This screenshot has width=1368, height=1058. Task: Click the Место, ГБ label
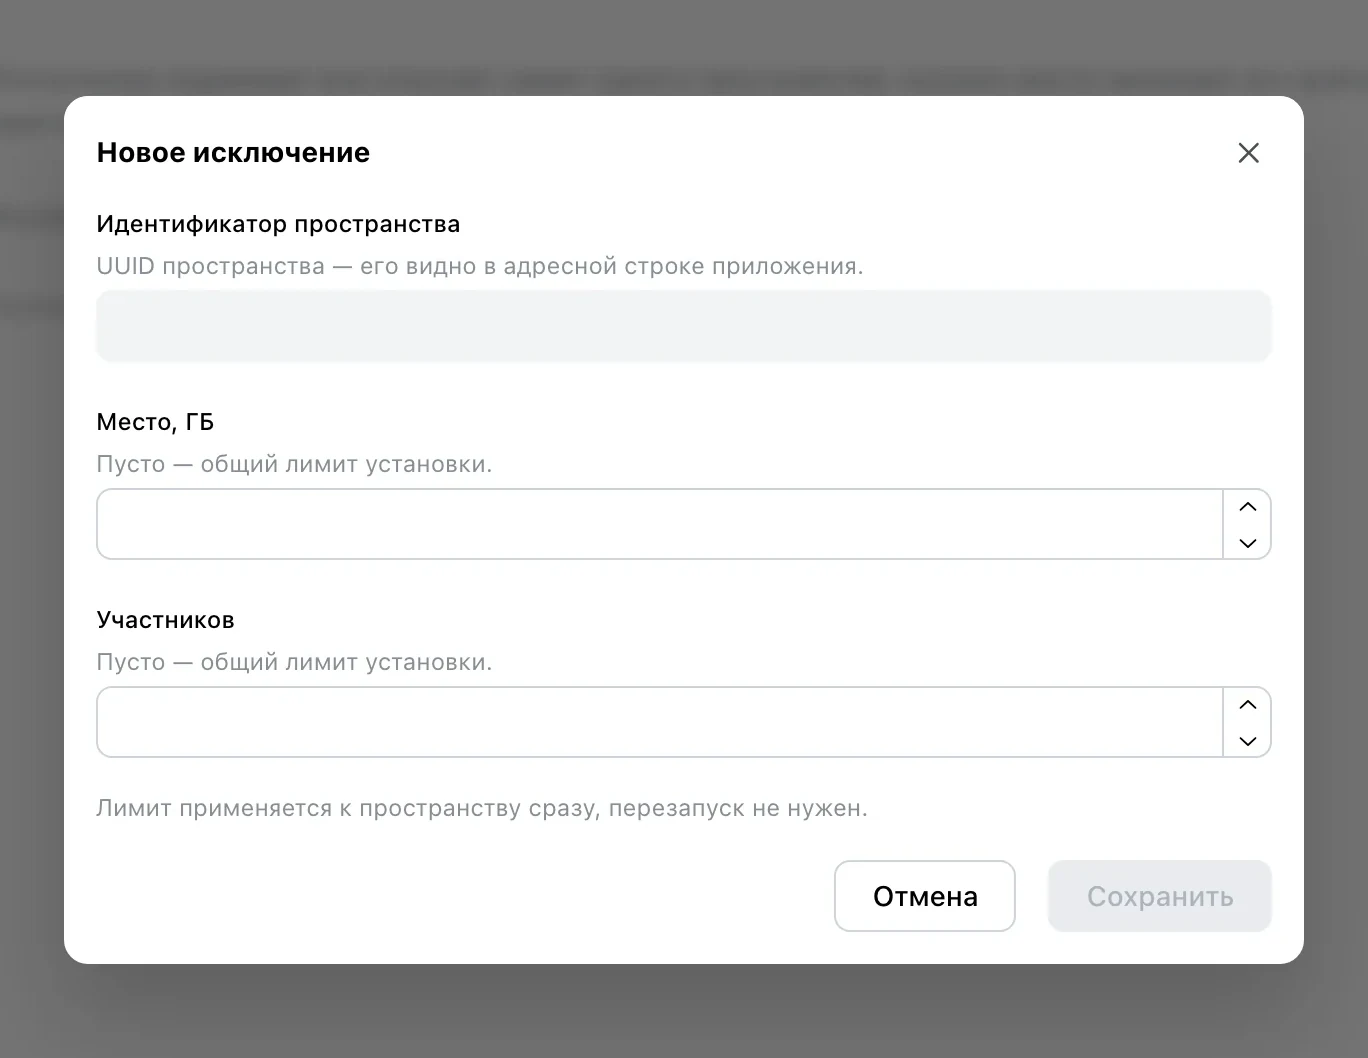[x=155, y=422]
